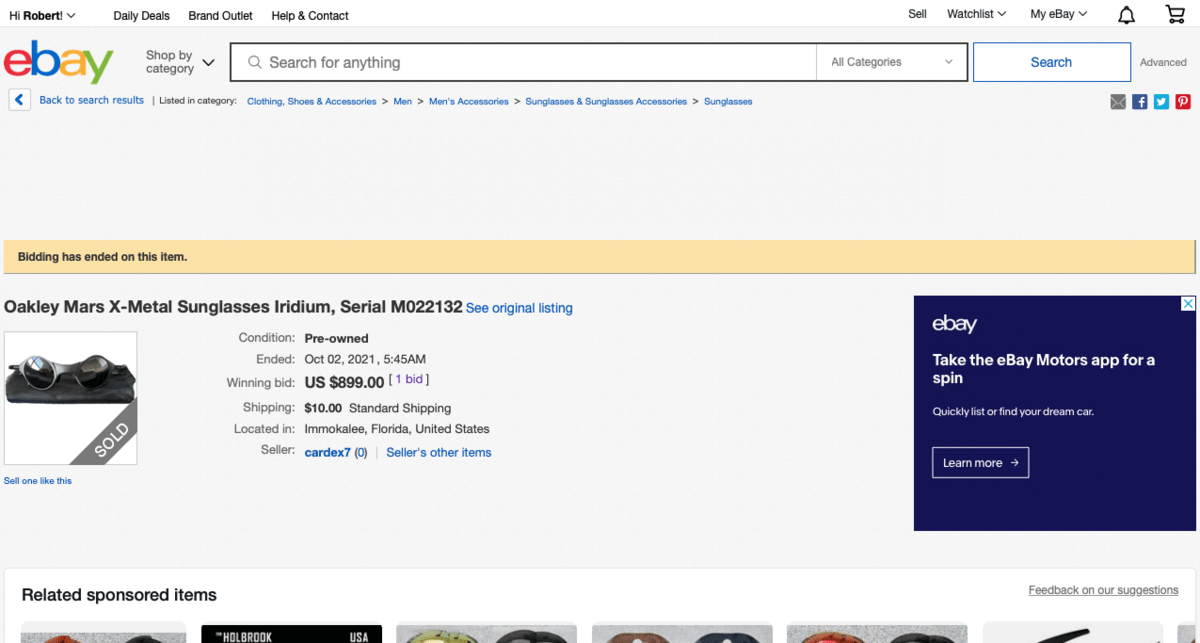The image size is (1200, 643).
Task: Click the AdChoices icon on advertisement
Action: click(1188, 304)
